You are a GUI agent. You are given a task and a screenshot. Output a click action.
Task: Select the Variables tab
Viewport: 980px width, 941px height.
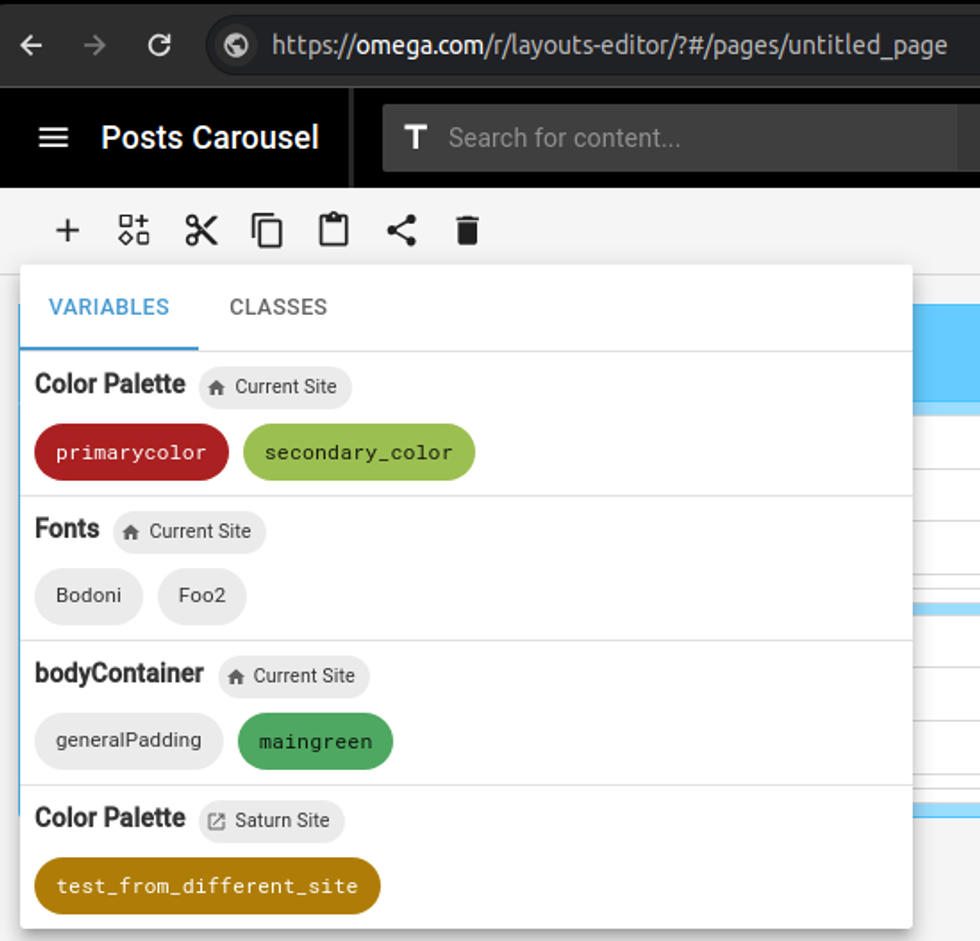109,307
